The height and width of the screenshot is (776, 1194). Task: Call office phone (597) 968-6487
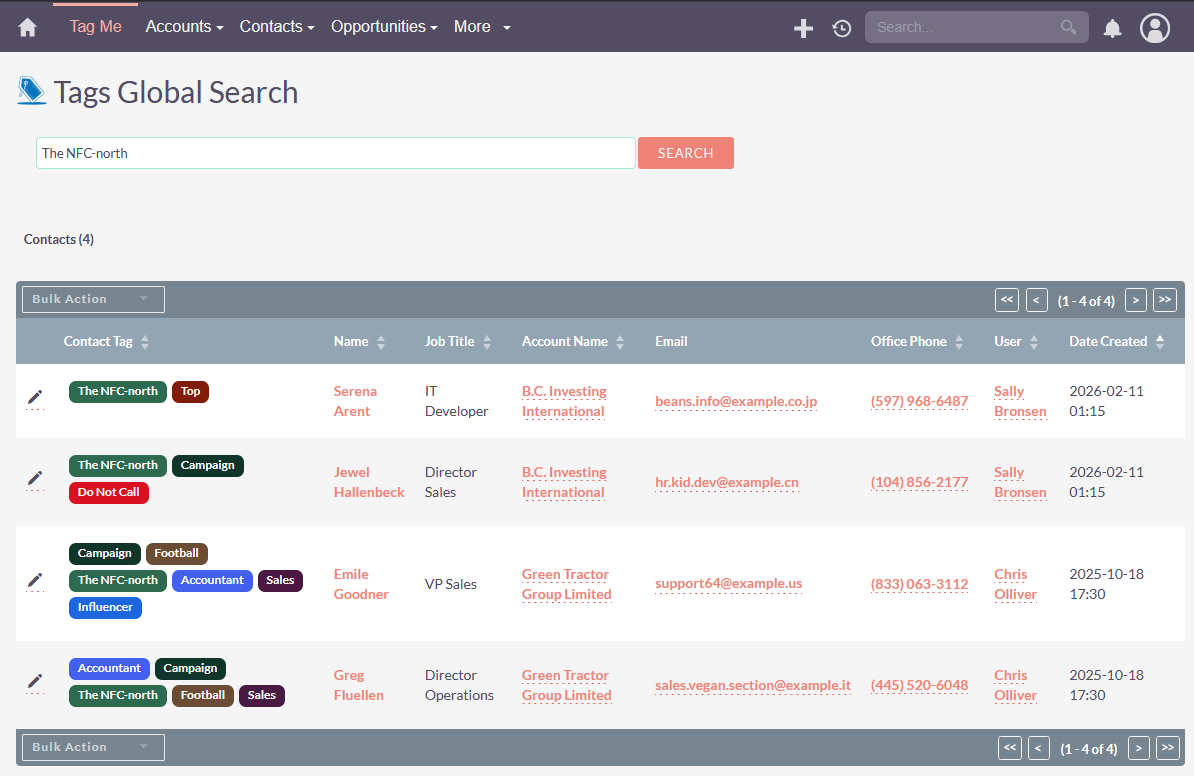point(919,401)
